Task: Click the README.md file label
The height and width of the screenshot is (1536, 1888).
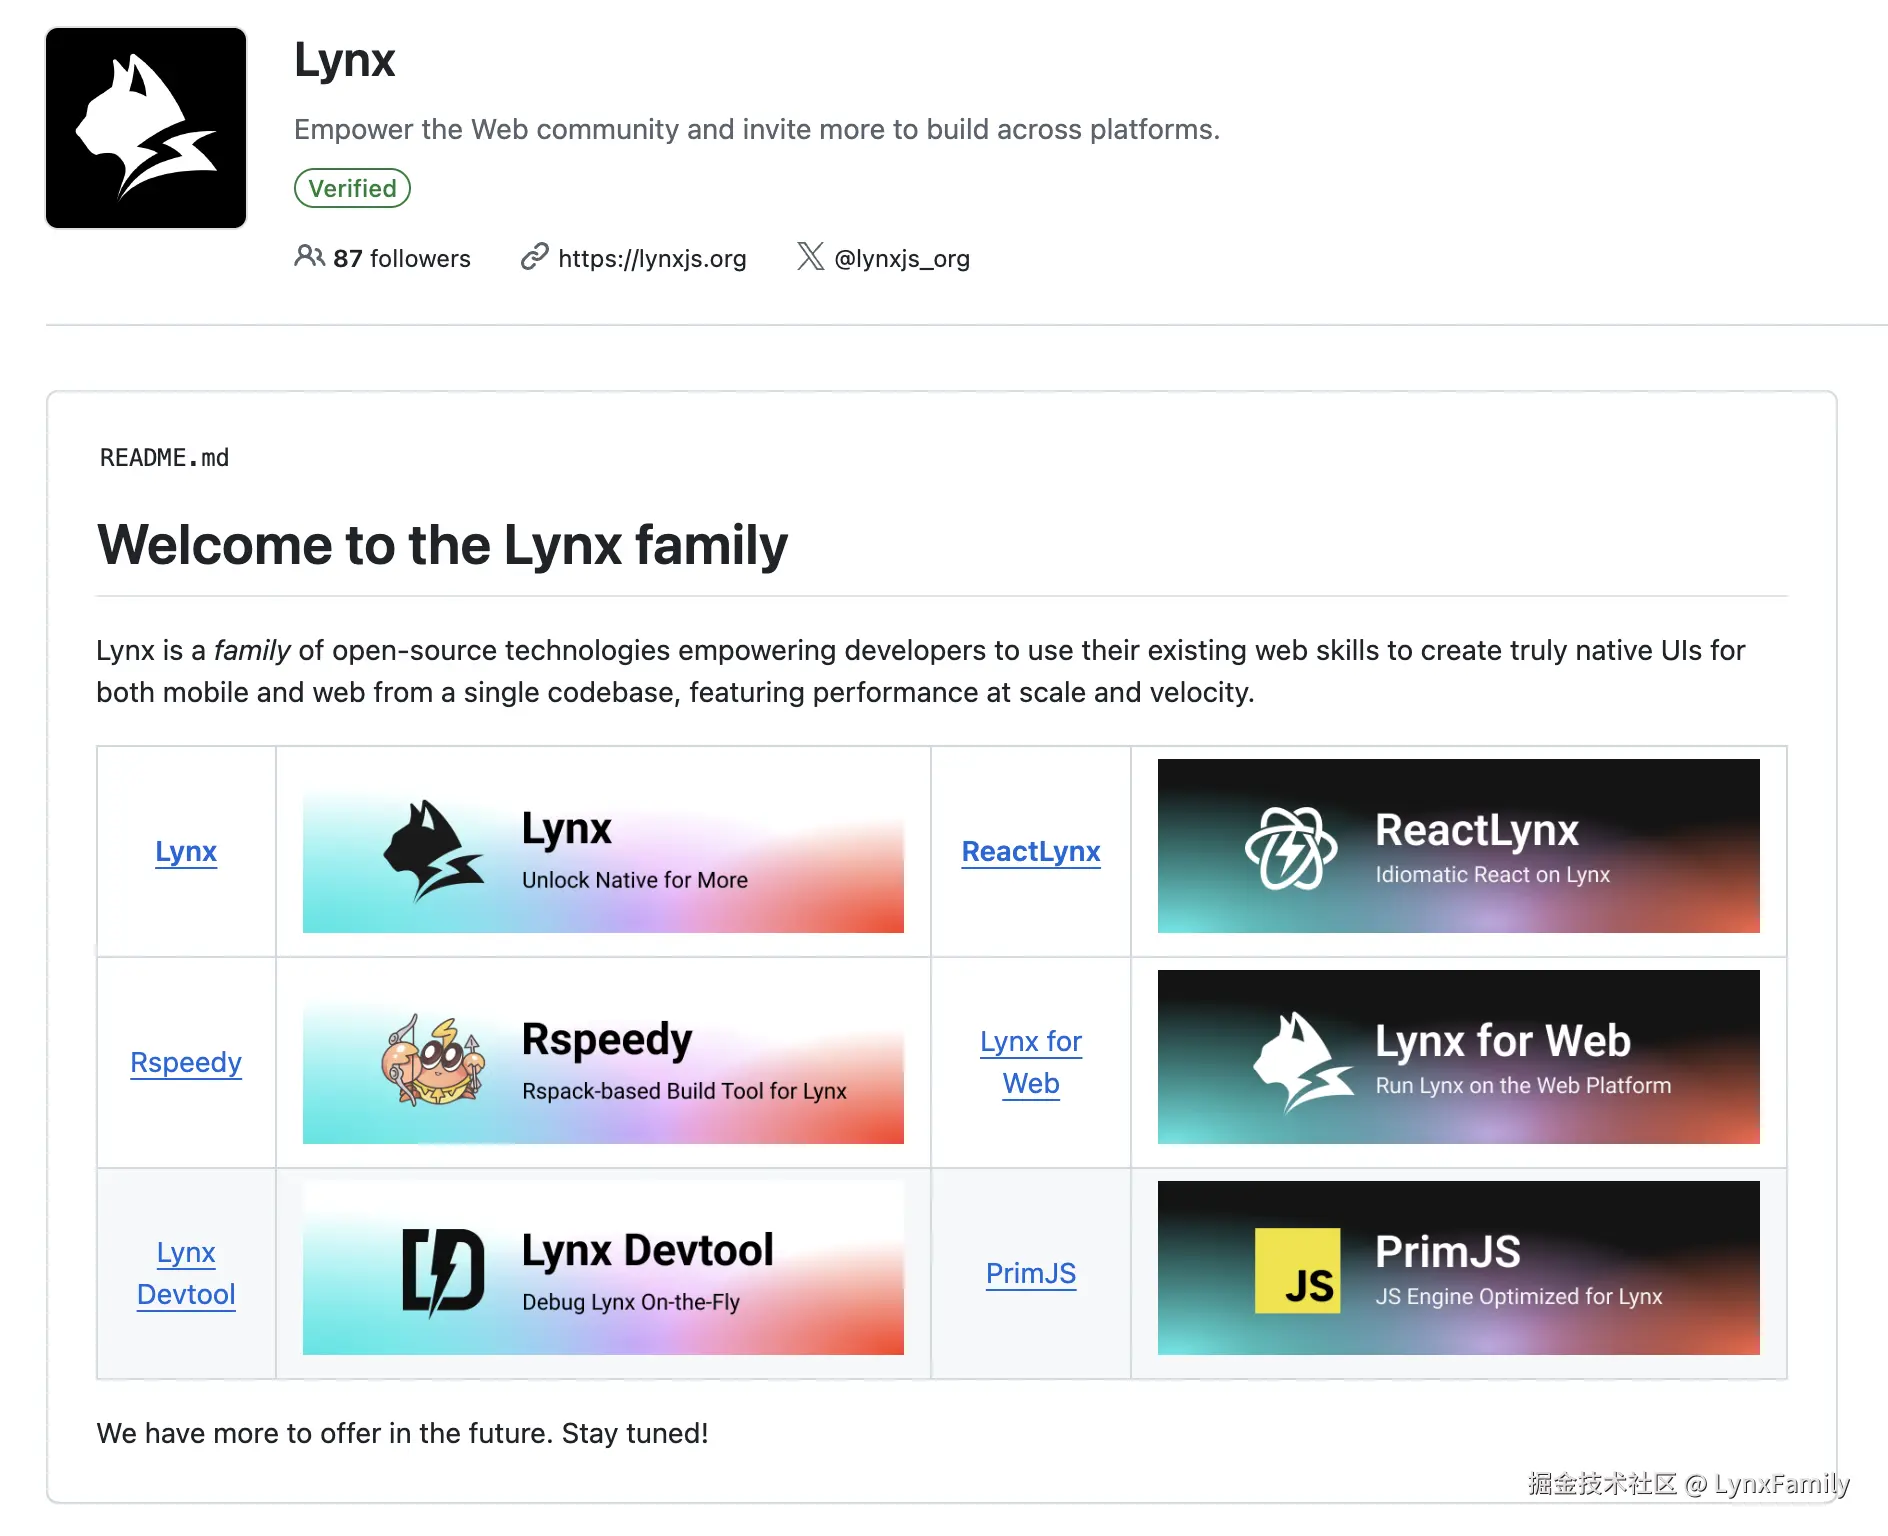Action: point(164,457)
